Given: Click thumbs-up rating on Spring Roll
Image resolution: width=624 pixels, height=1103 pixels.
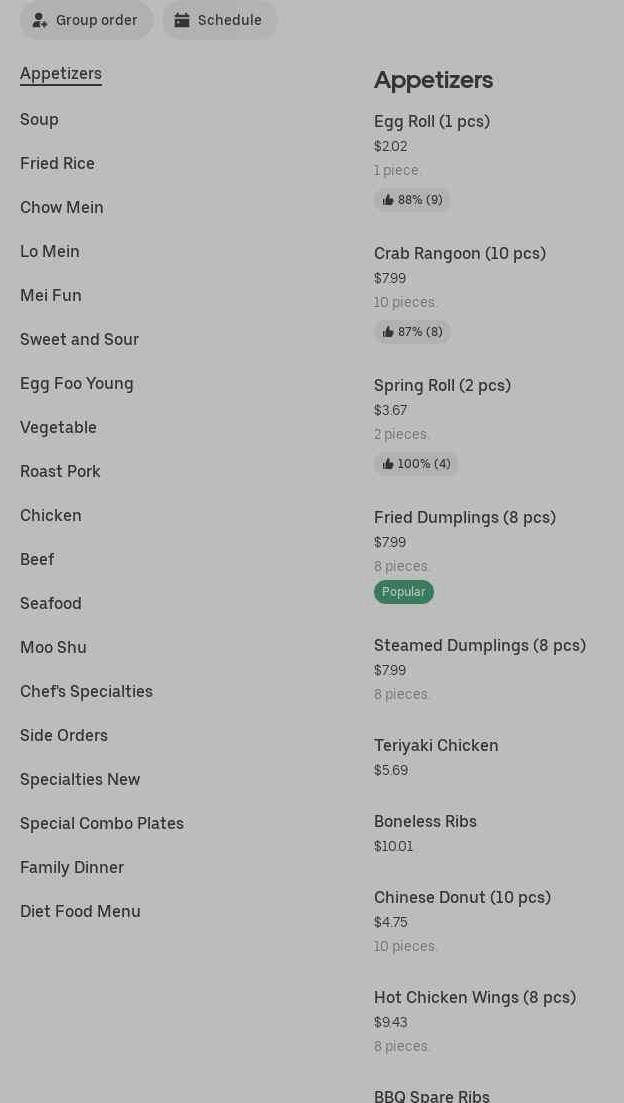Looking at the screenshot, I should (x=416, y=464).
